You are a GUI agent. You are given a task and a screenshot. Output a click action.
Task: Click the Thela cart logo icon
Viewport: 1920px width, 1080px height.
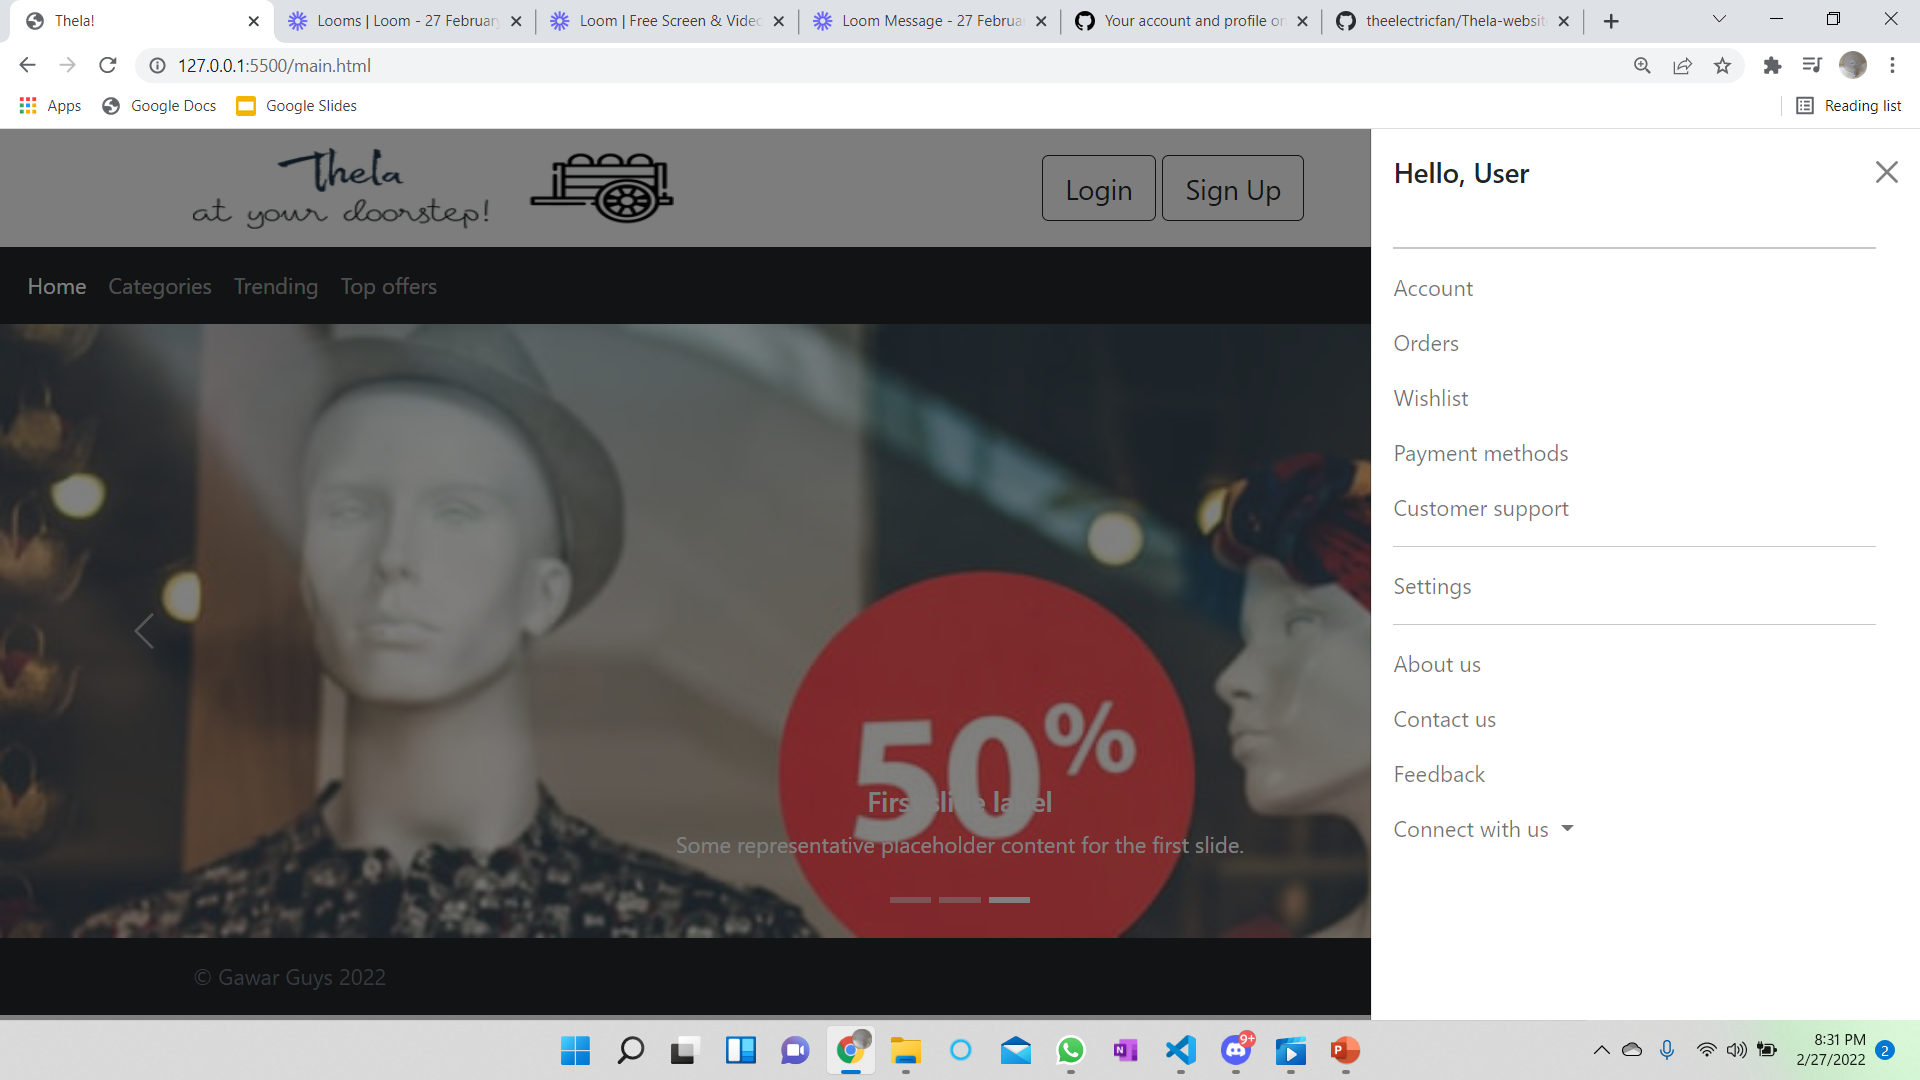pyautogui.click(x=601, y=187)
